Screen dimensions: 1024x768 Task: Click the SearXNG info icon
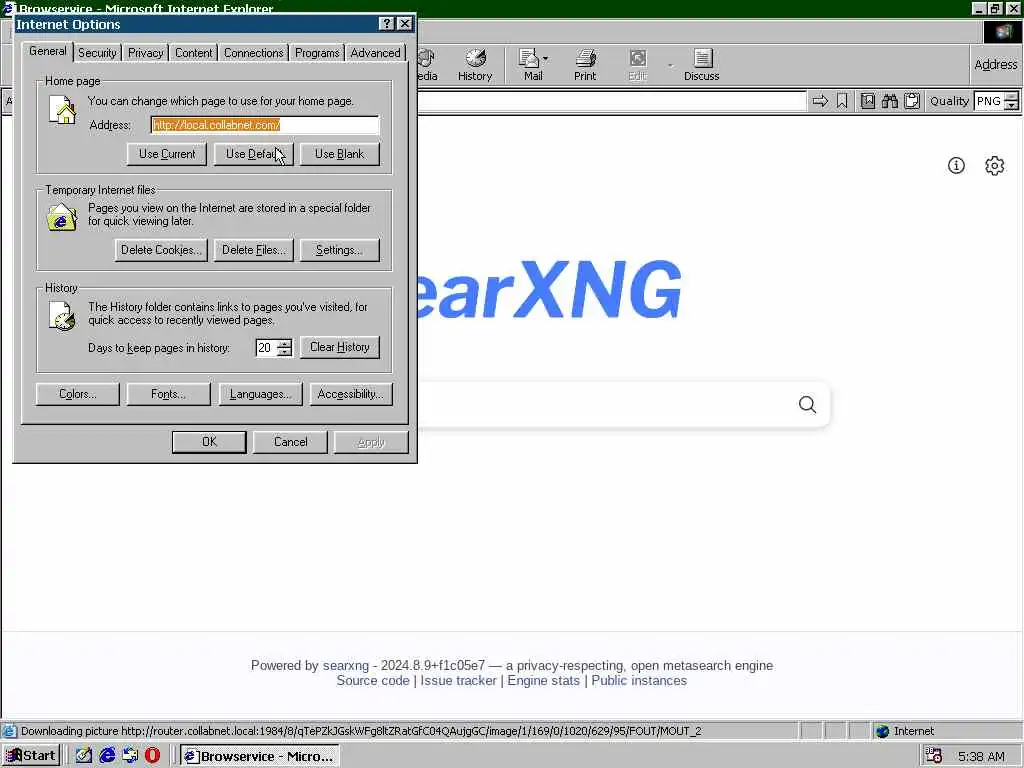[956, 165]
